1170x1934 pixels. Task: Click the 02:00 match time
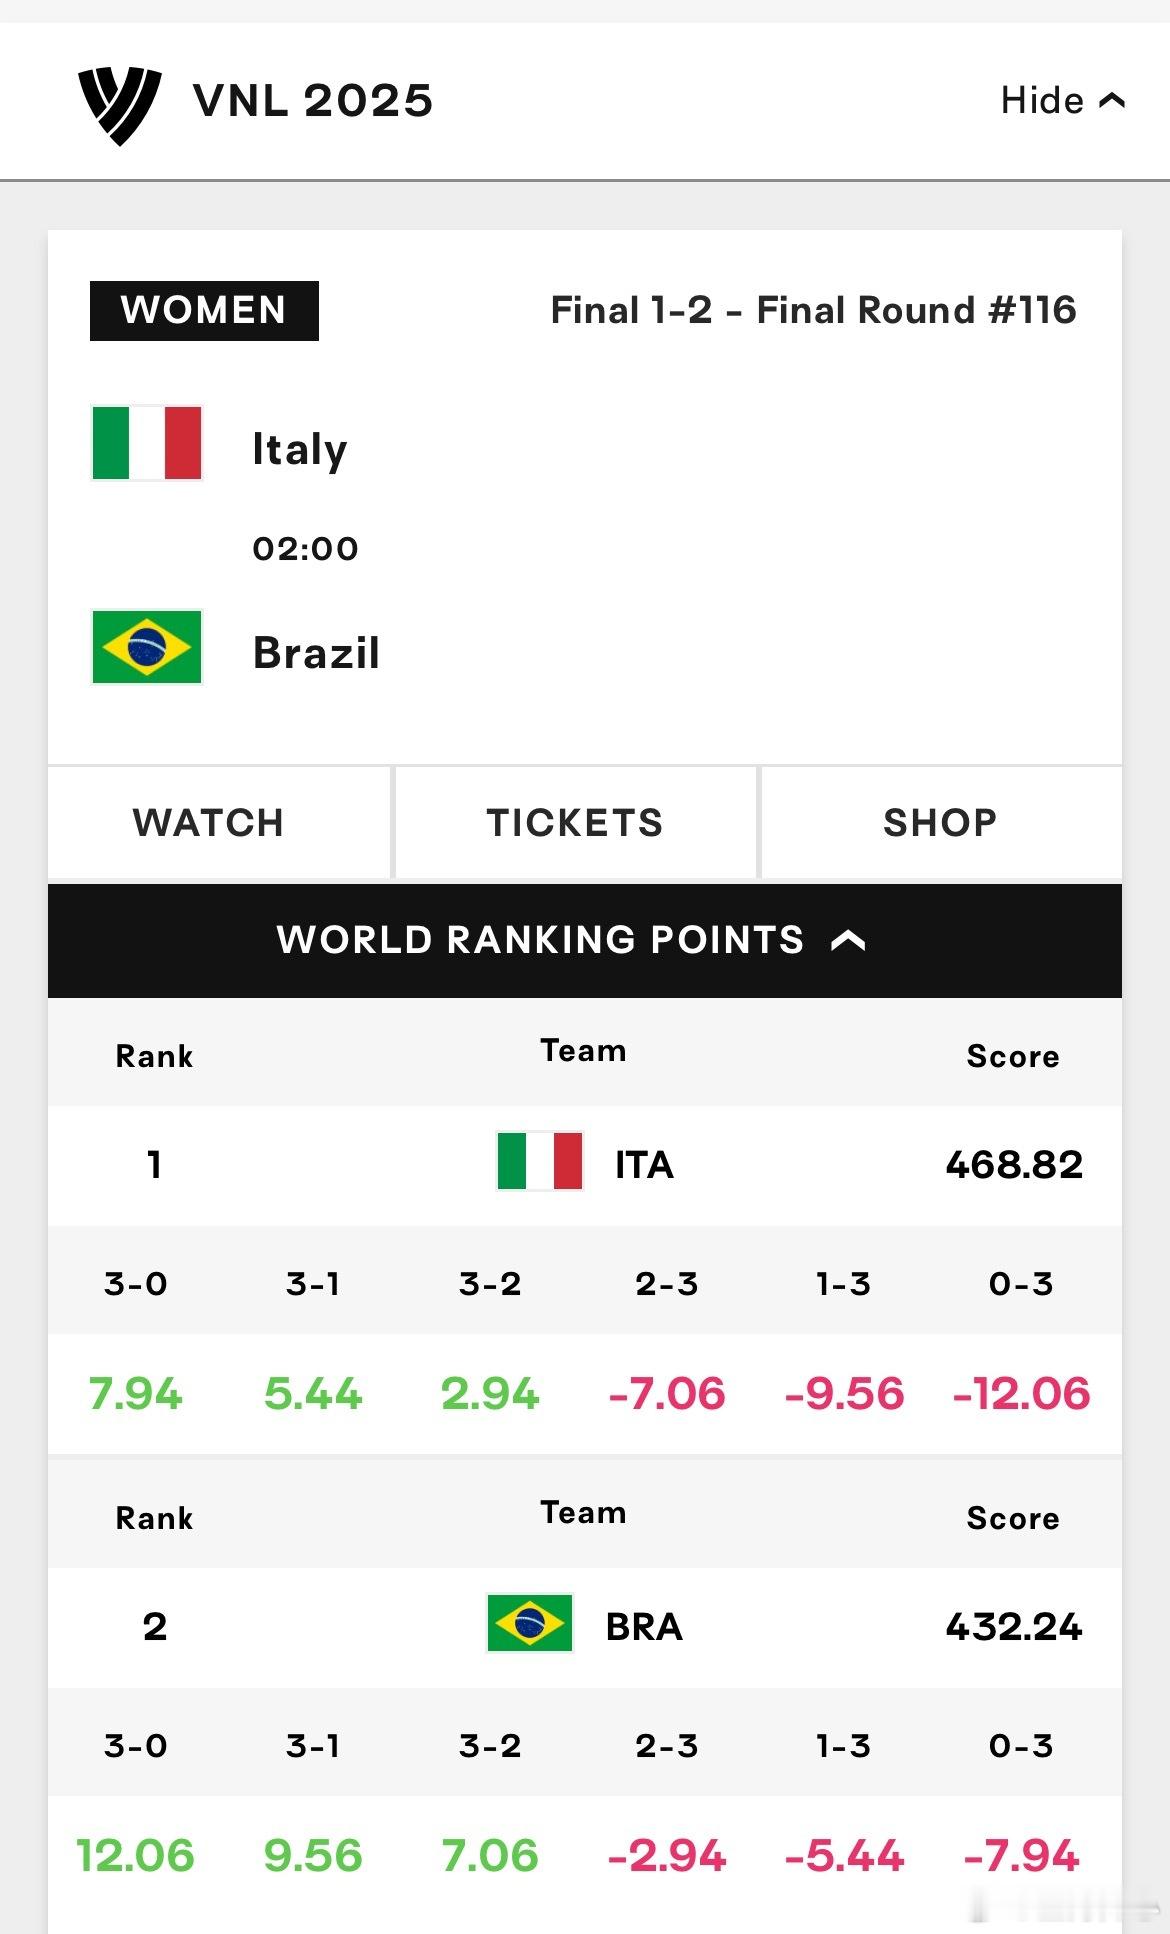pos(305,548)
